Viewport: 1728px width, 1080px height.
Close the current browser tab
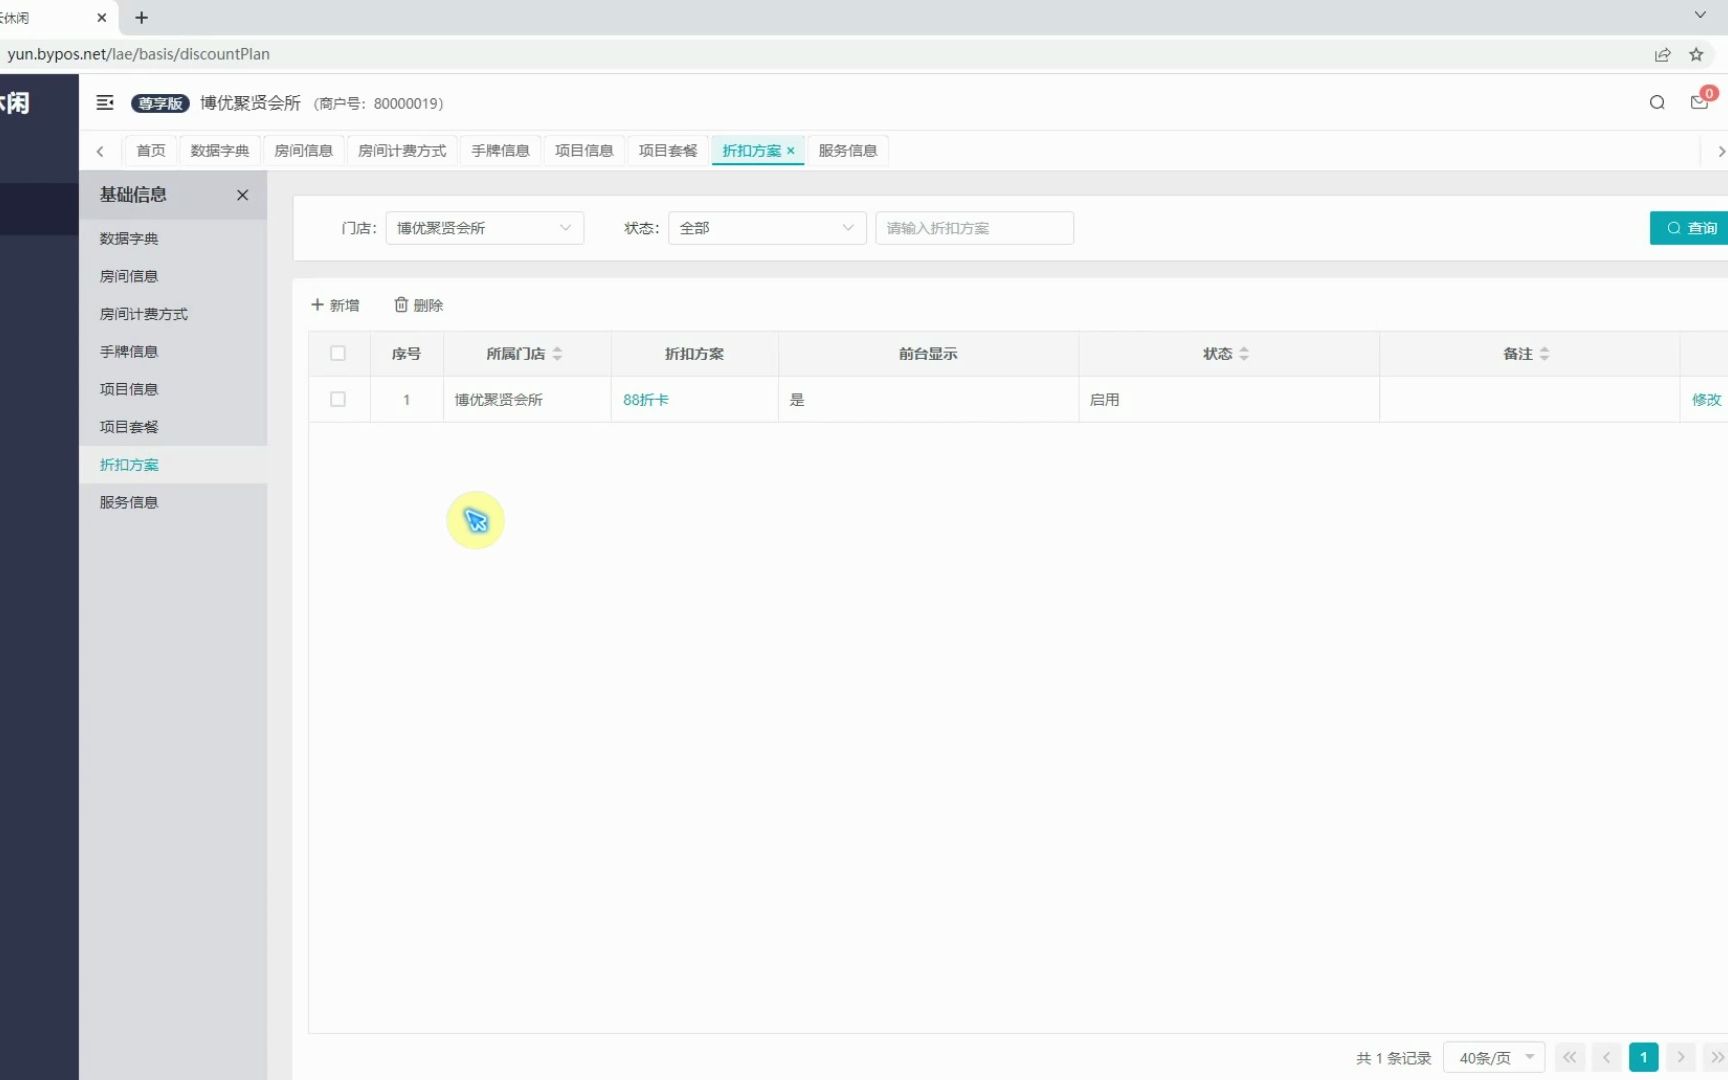tap(101, 17)
